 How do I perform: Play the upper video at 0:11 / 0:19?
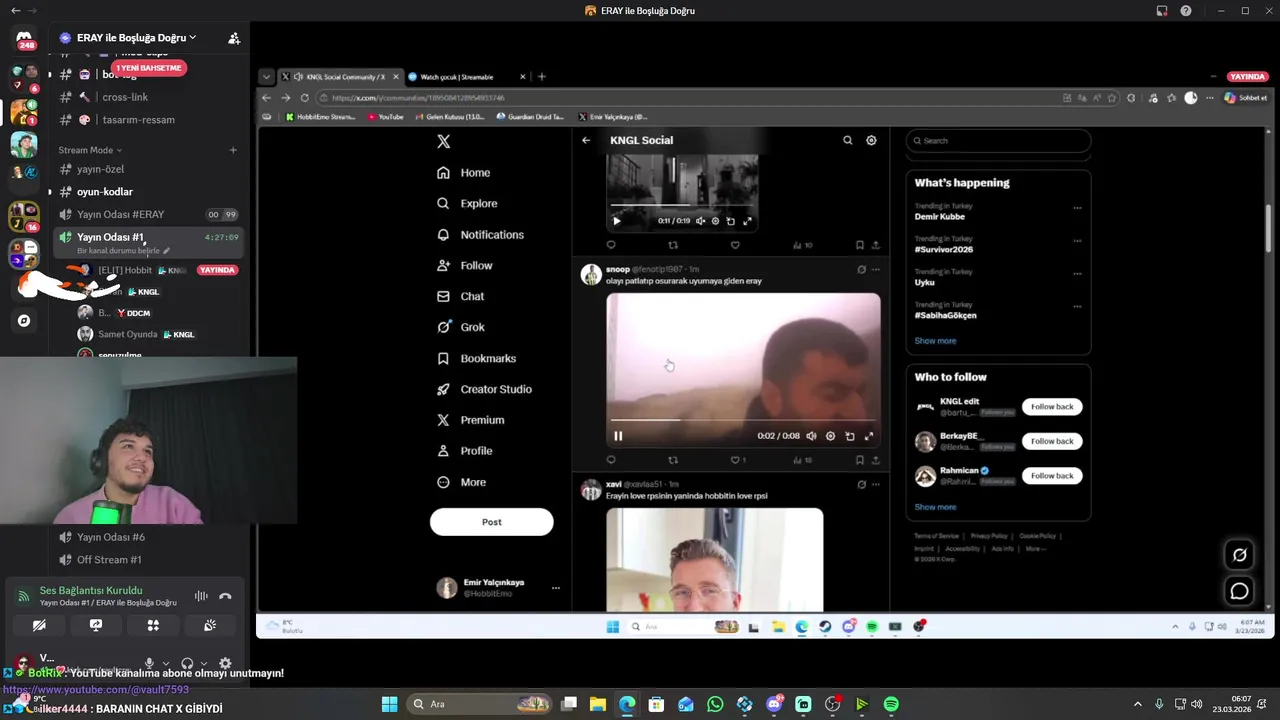(x=616, y=221)
